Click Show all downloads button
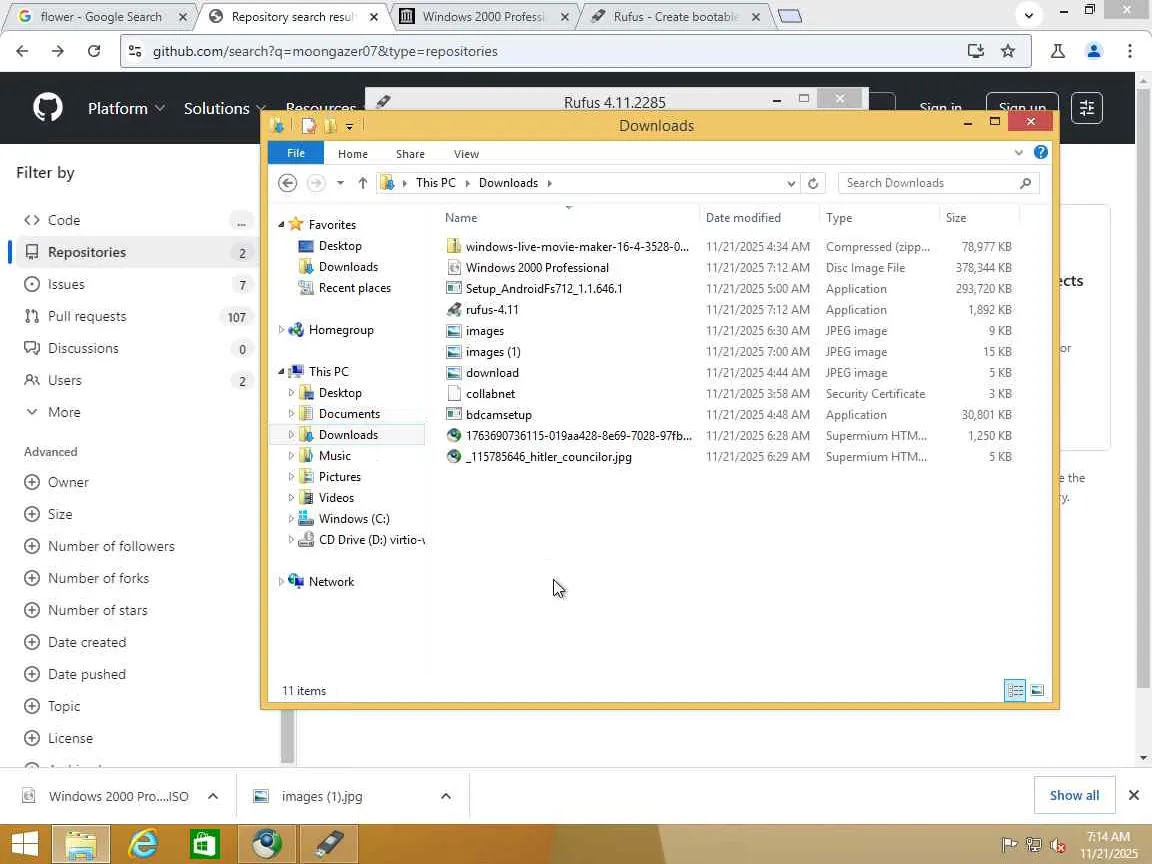 click(1074, 795)
